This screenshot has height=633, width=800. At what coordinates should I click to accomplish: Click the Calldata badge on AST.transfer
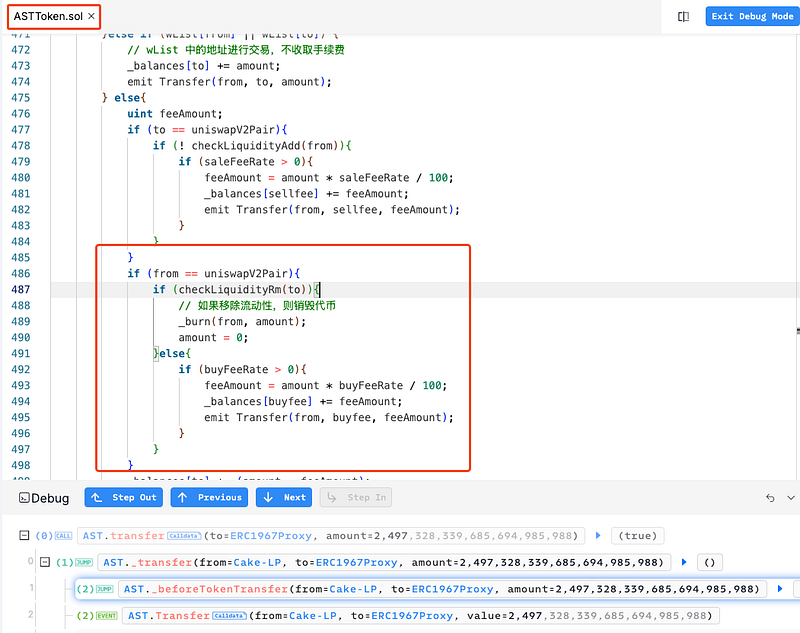(x=183, y=536)
